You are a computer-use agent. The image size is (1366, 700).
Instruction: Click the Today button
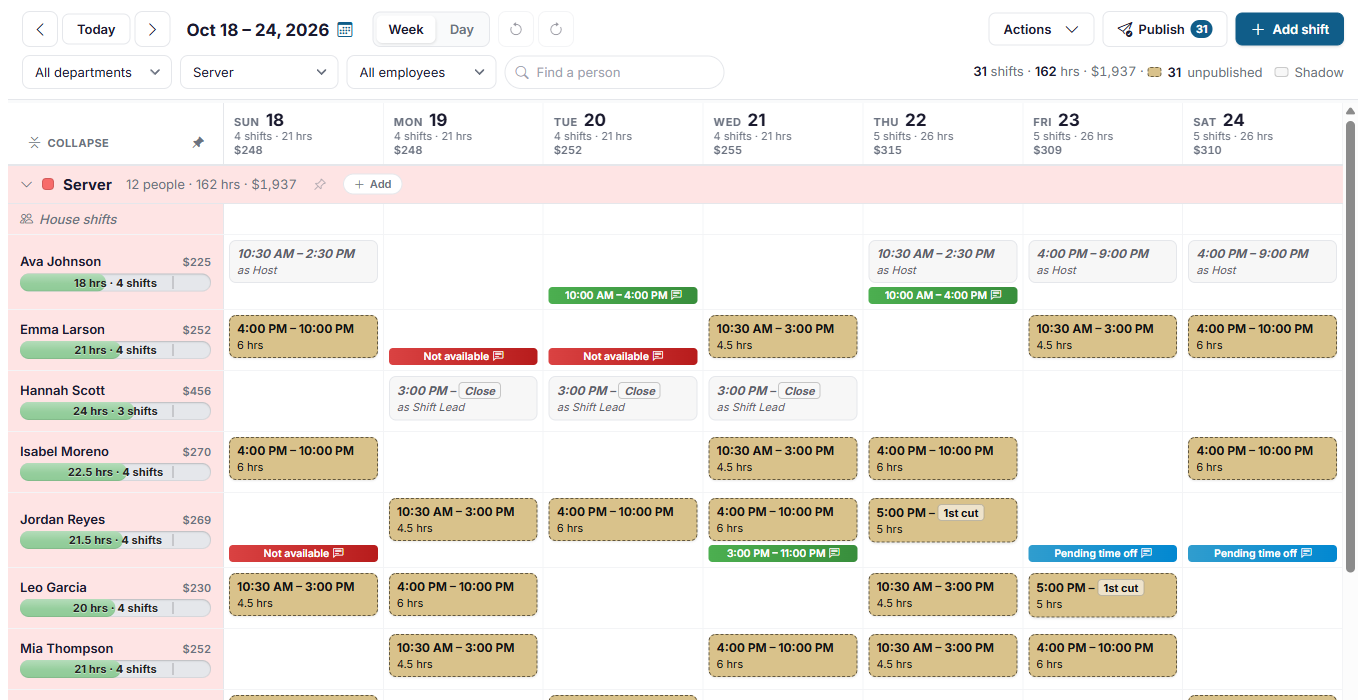point(96,29)
